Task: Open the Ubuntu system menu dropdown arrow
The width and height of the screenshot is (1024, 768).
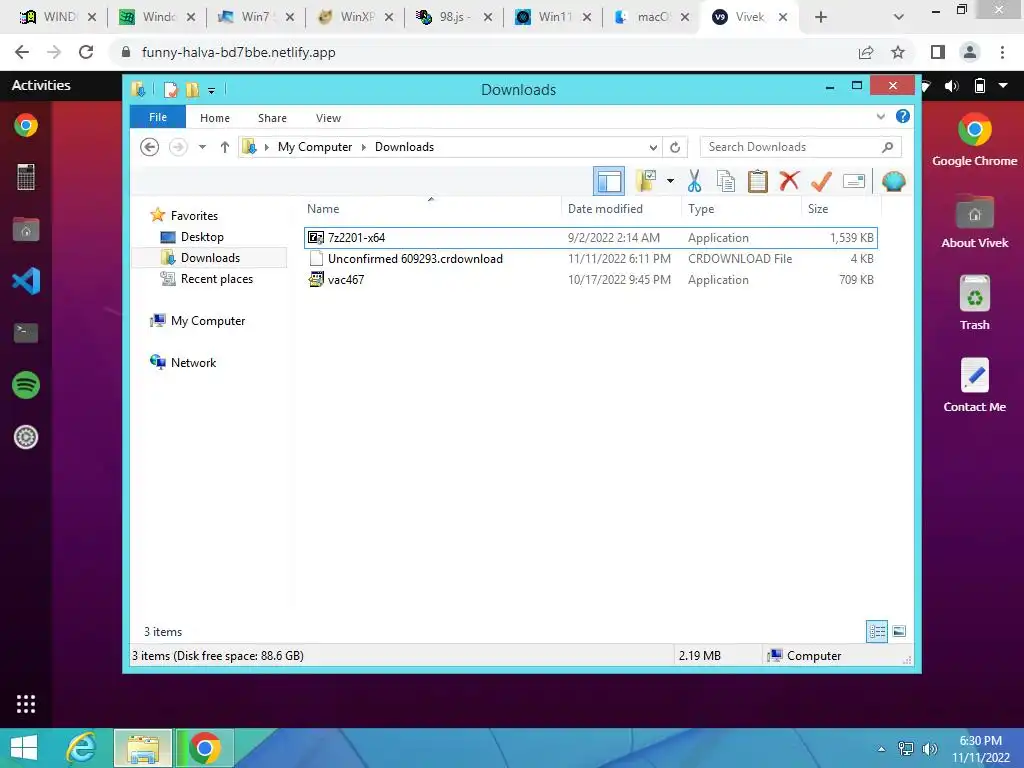Action: 1003,86
